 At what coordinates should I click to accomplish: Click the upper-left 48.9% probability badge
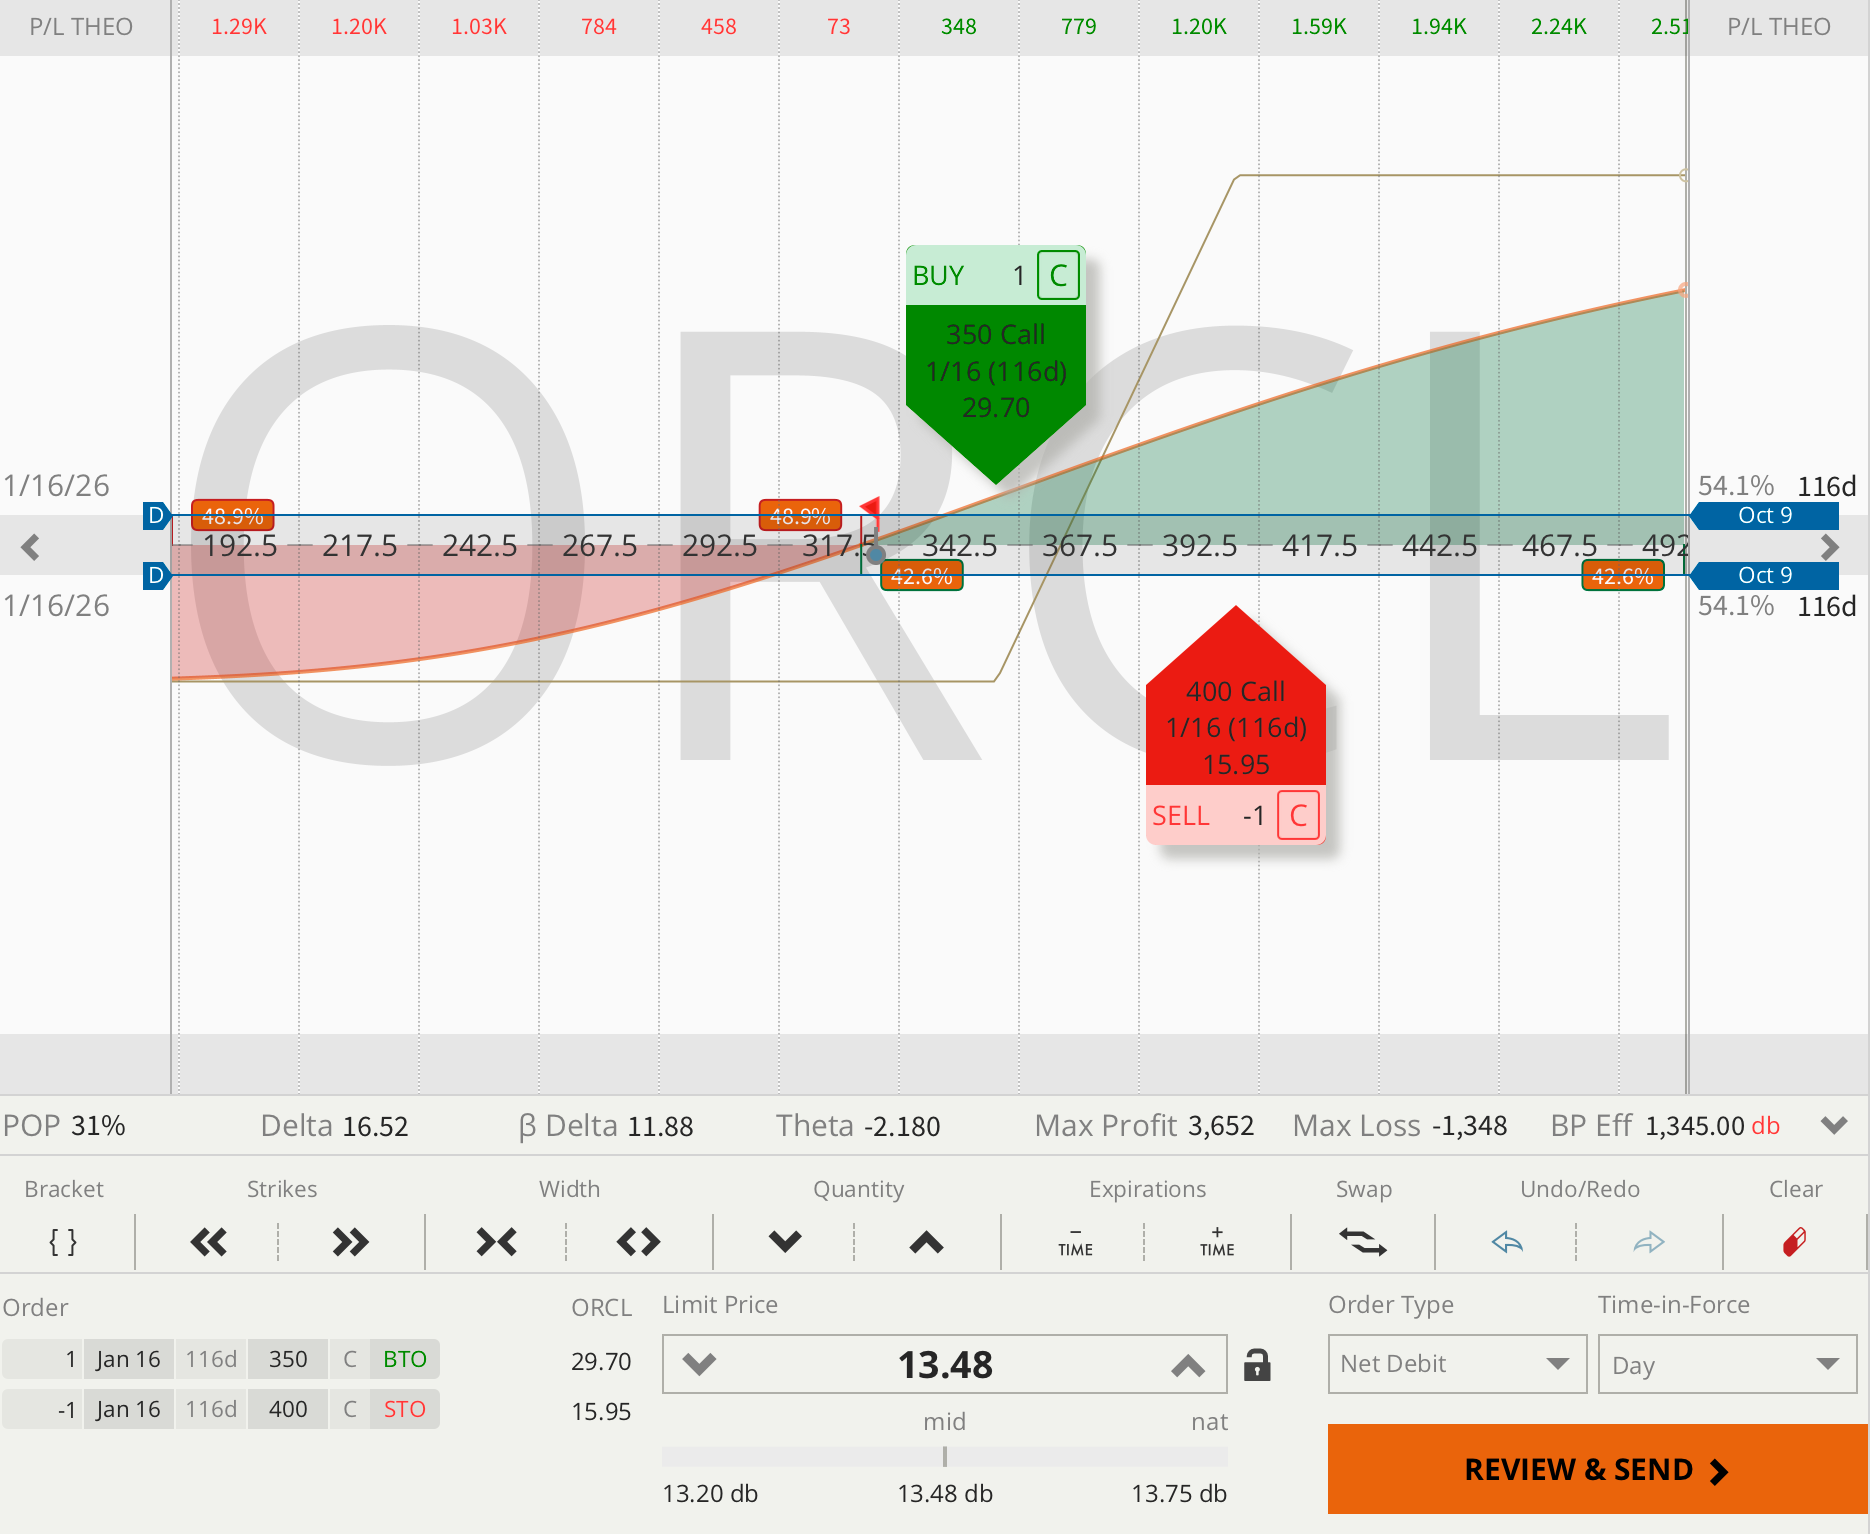pos(232,516)
